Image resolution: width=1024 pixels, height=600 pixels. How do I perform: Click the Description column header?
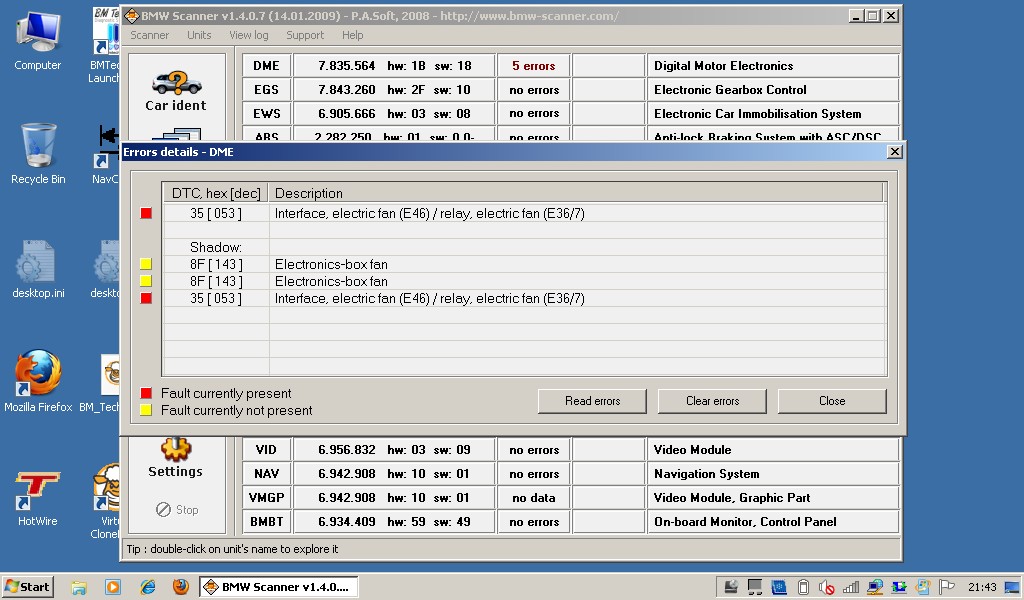[575, 193]
